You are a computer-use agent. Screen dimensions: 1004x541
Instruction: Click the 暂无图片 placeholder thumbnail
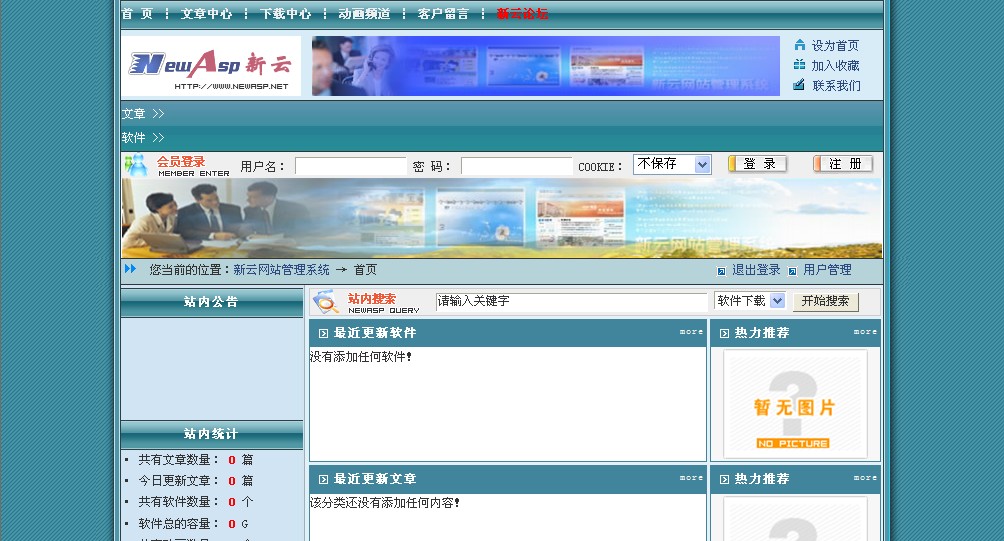click(x=795, y=404)
